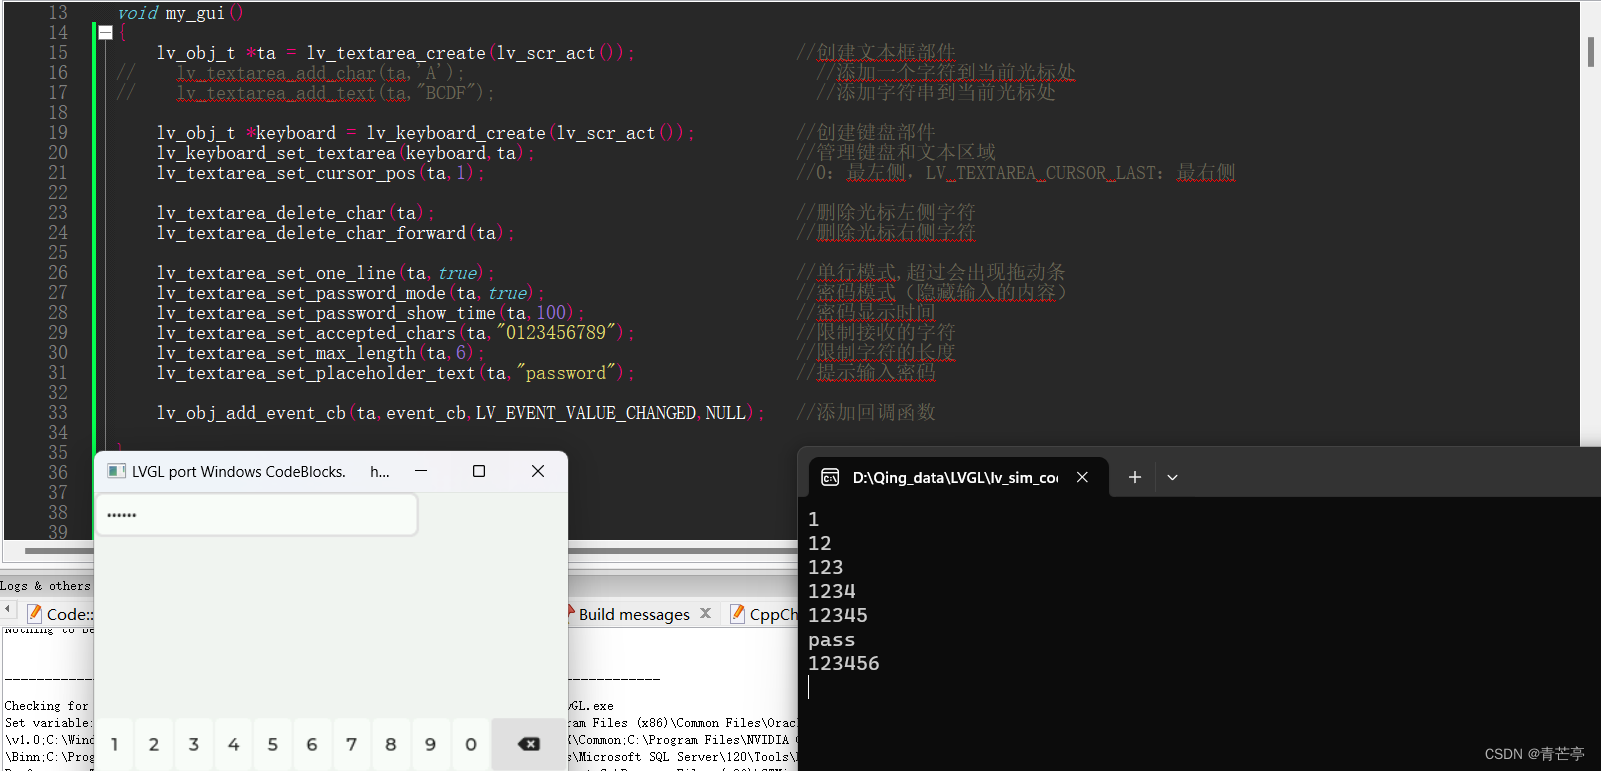Tap key 1 on LVGL keyboard
The image size is (1601, 771).
(x=114, y=744)
